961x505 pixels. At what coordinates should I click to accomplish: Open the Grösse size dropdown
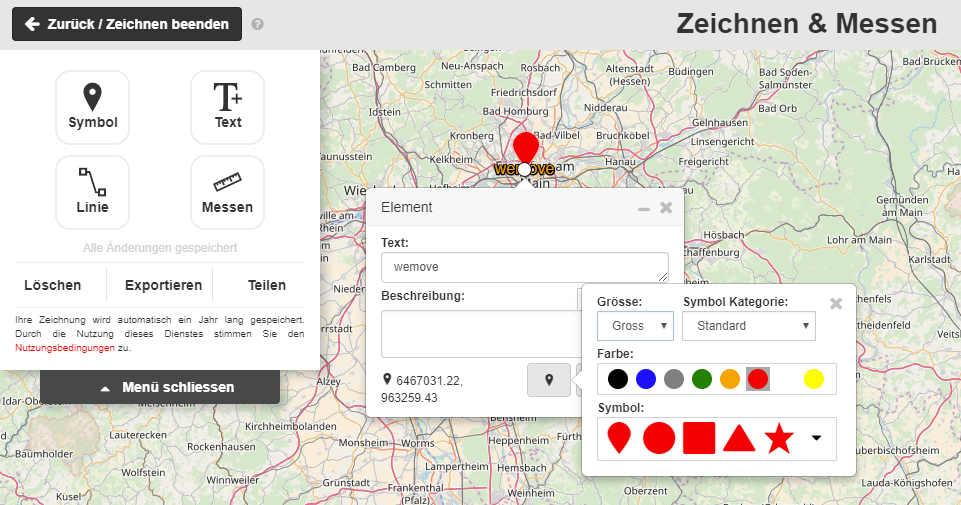point(636,326)
